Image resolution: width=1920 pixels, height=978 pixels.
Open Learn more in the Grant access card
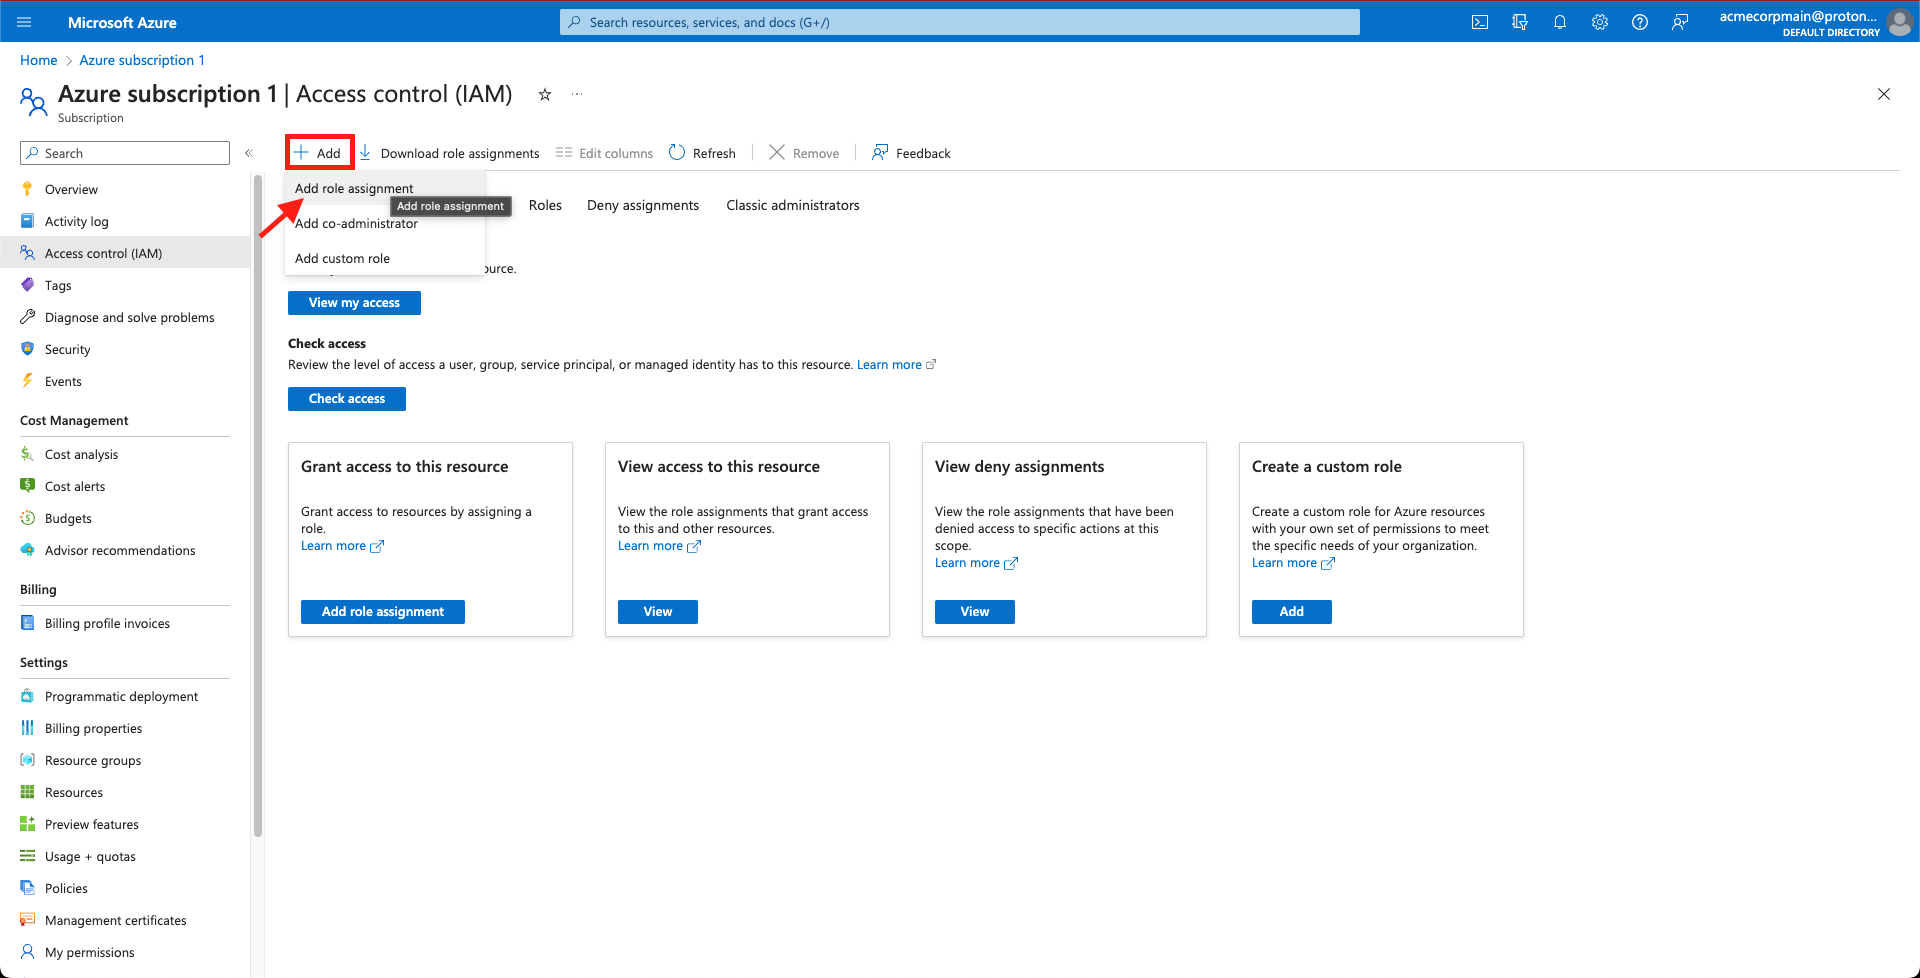(342, 546)
